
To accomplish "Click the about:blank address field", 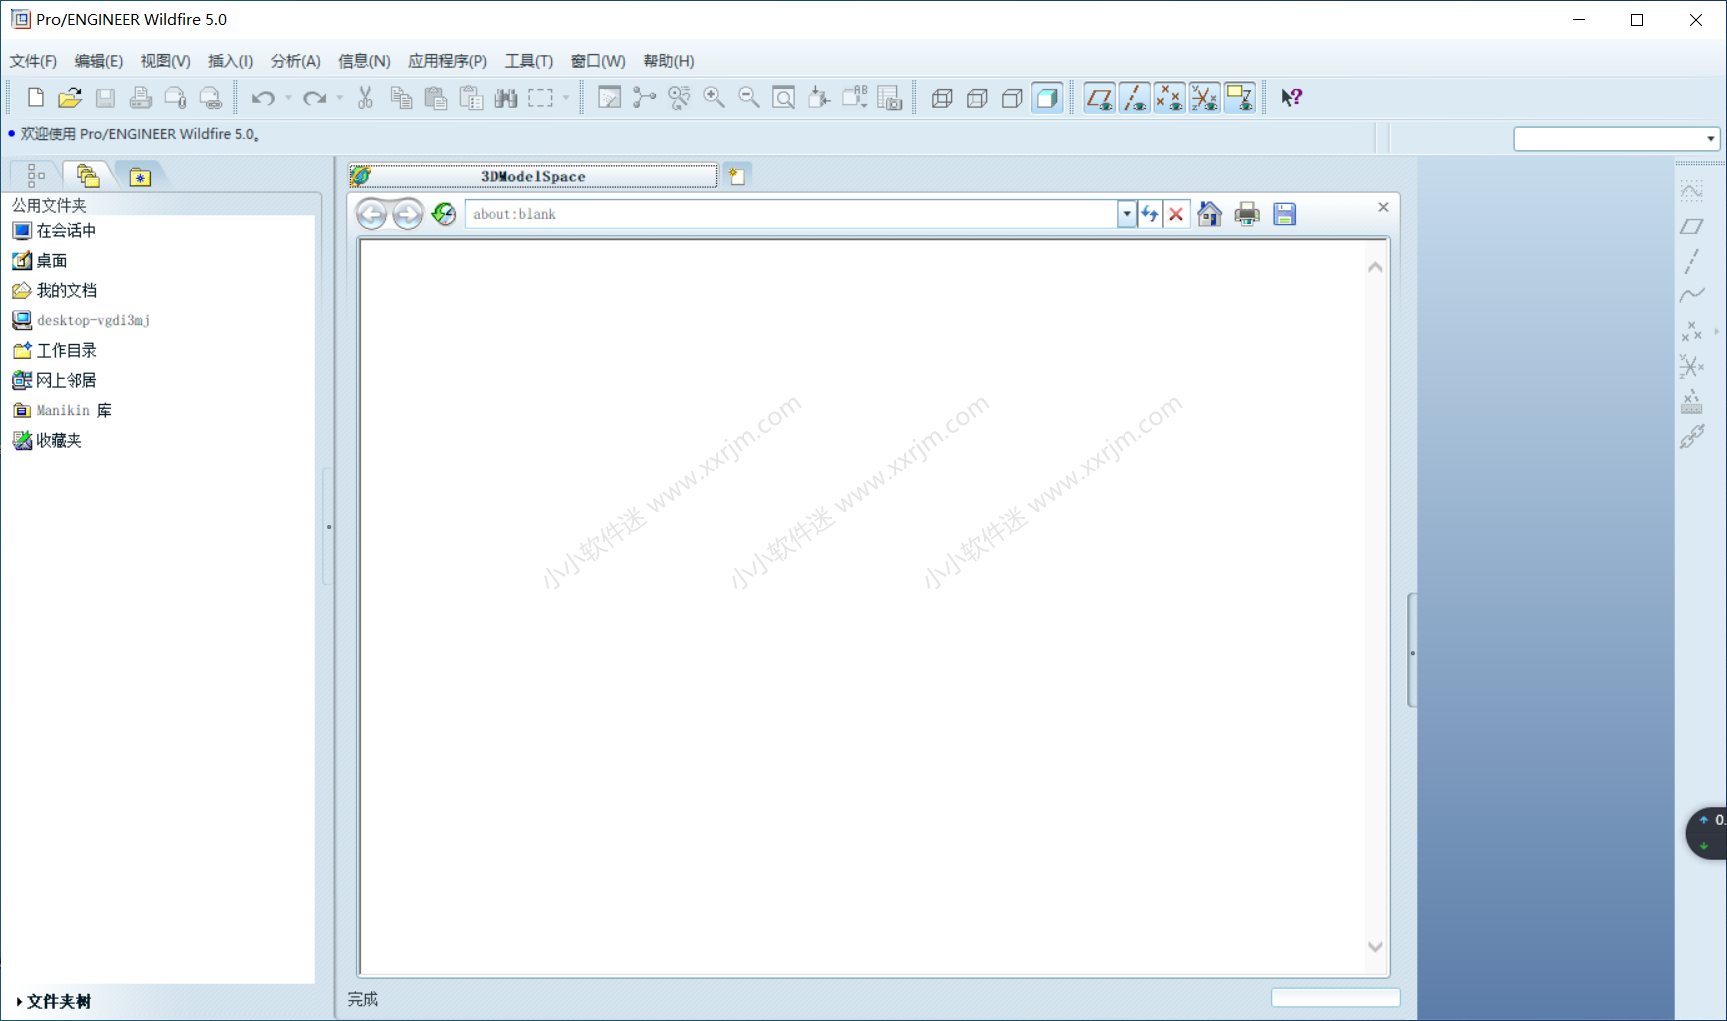I will click(791, 214).
